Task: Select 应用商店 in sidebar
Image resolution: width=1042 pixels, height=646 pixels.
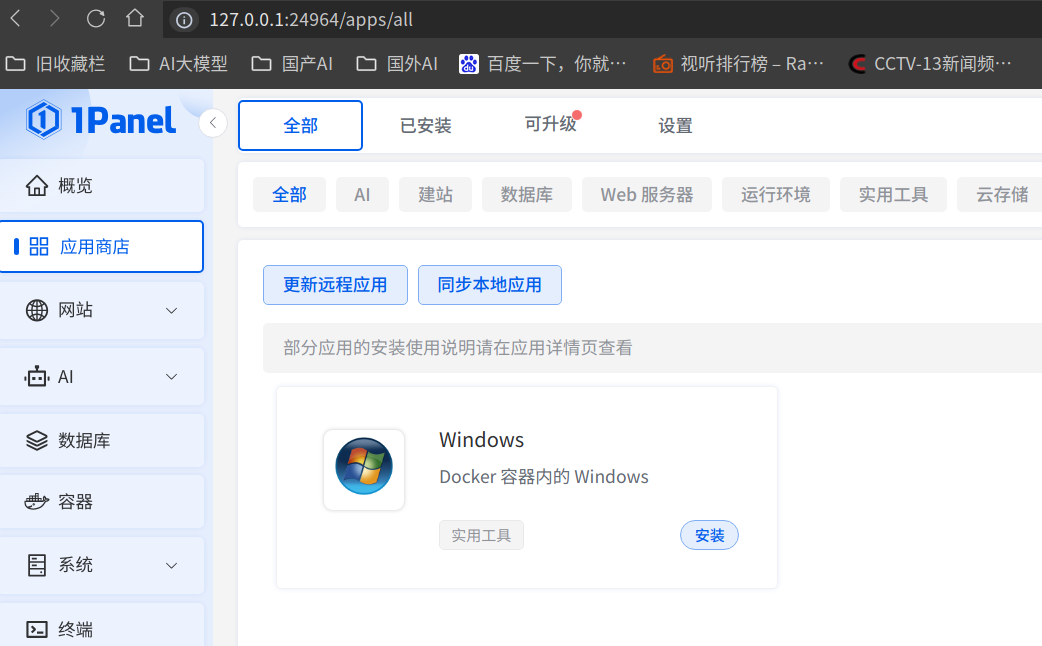Action: pyautogui.click(x=102, y=247)
